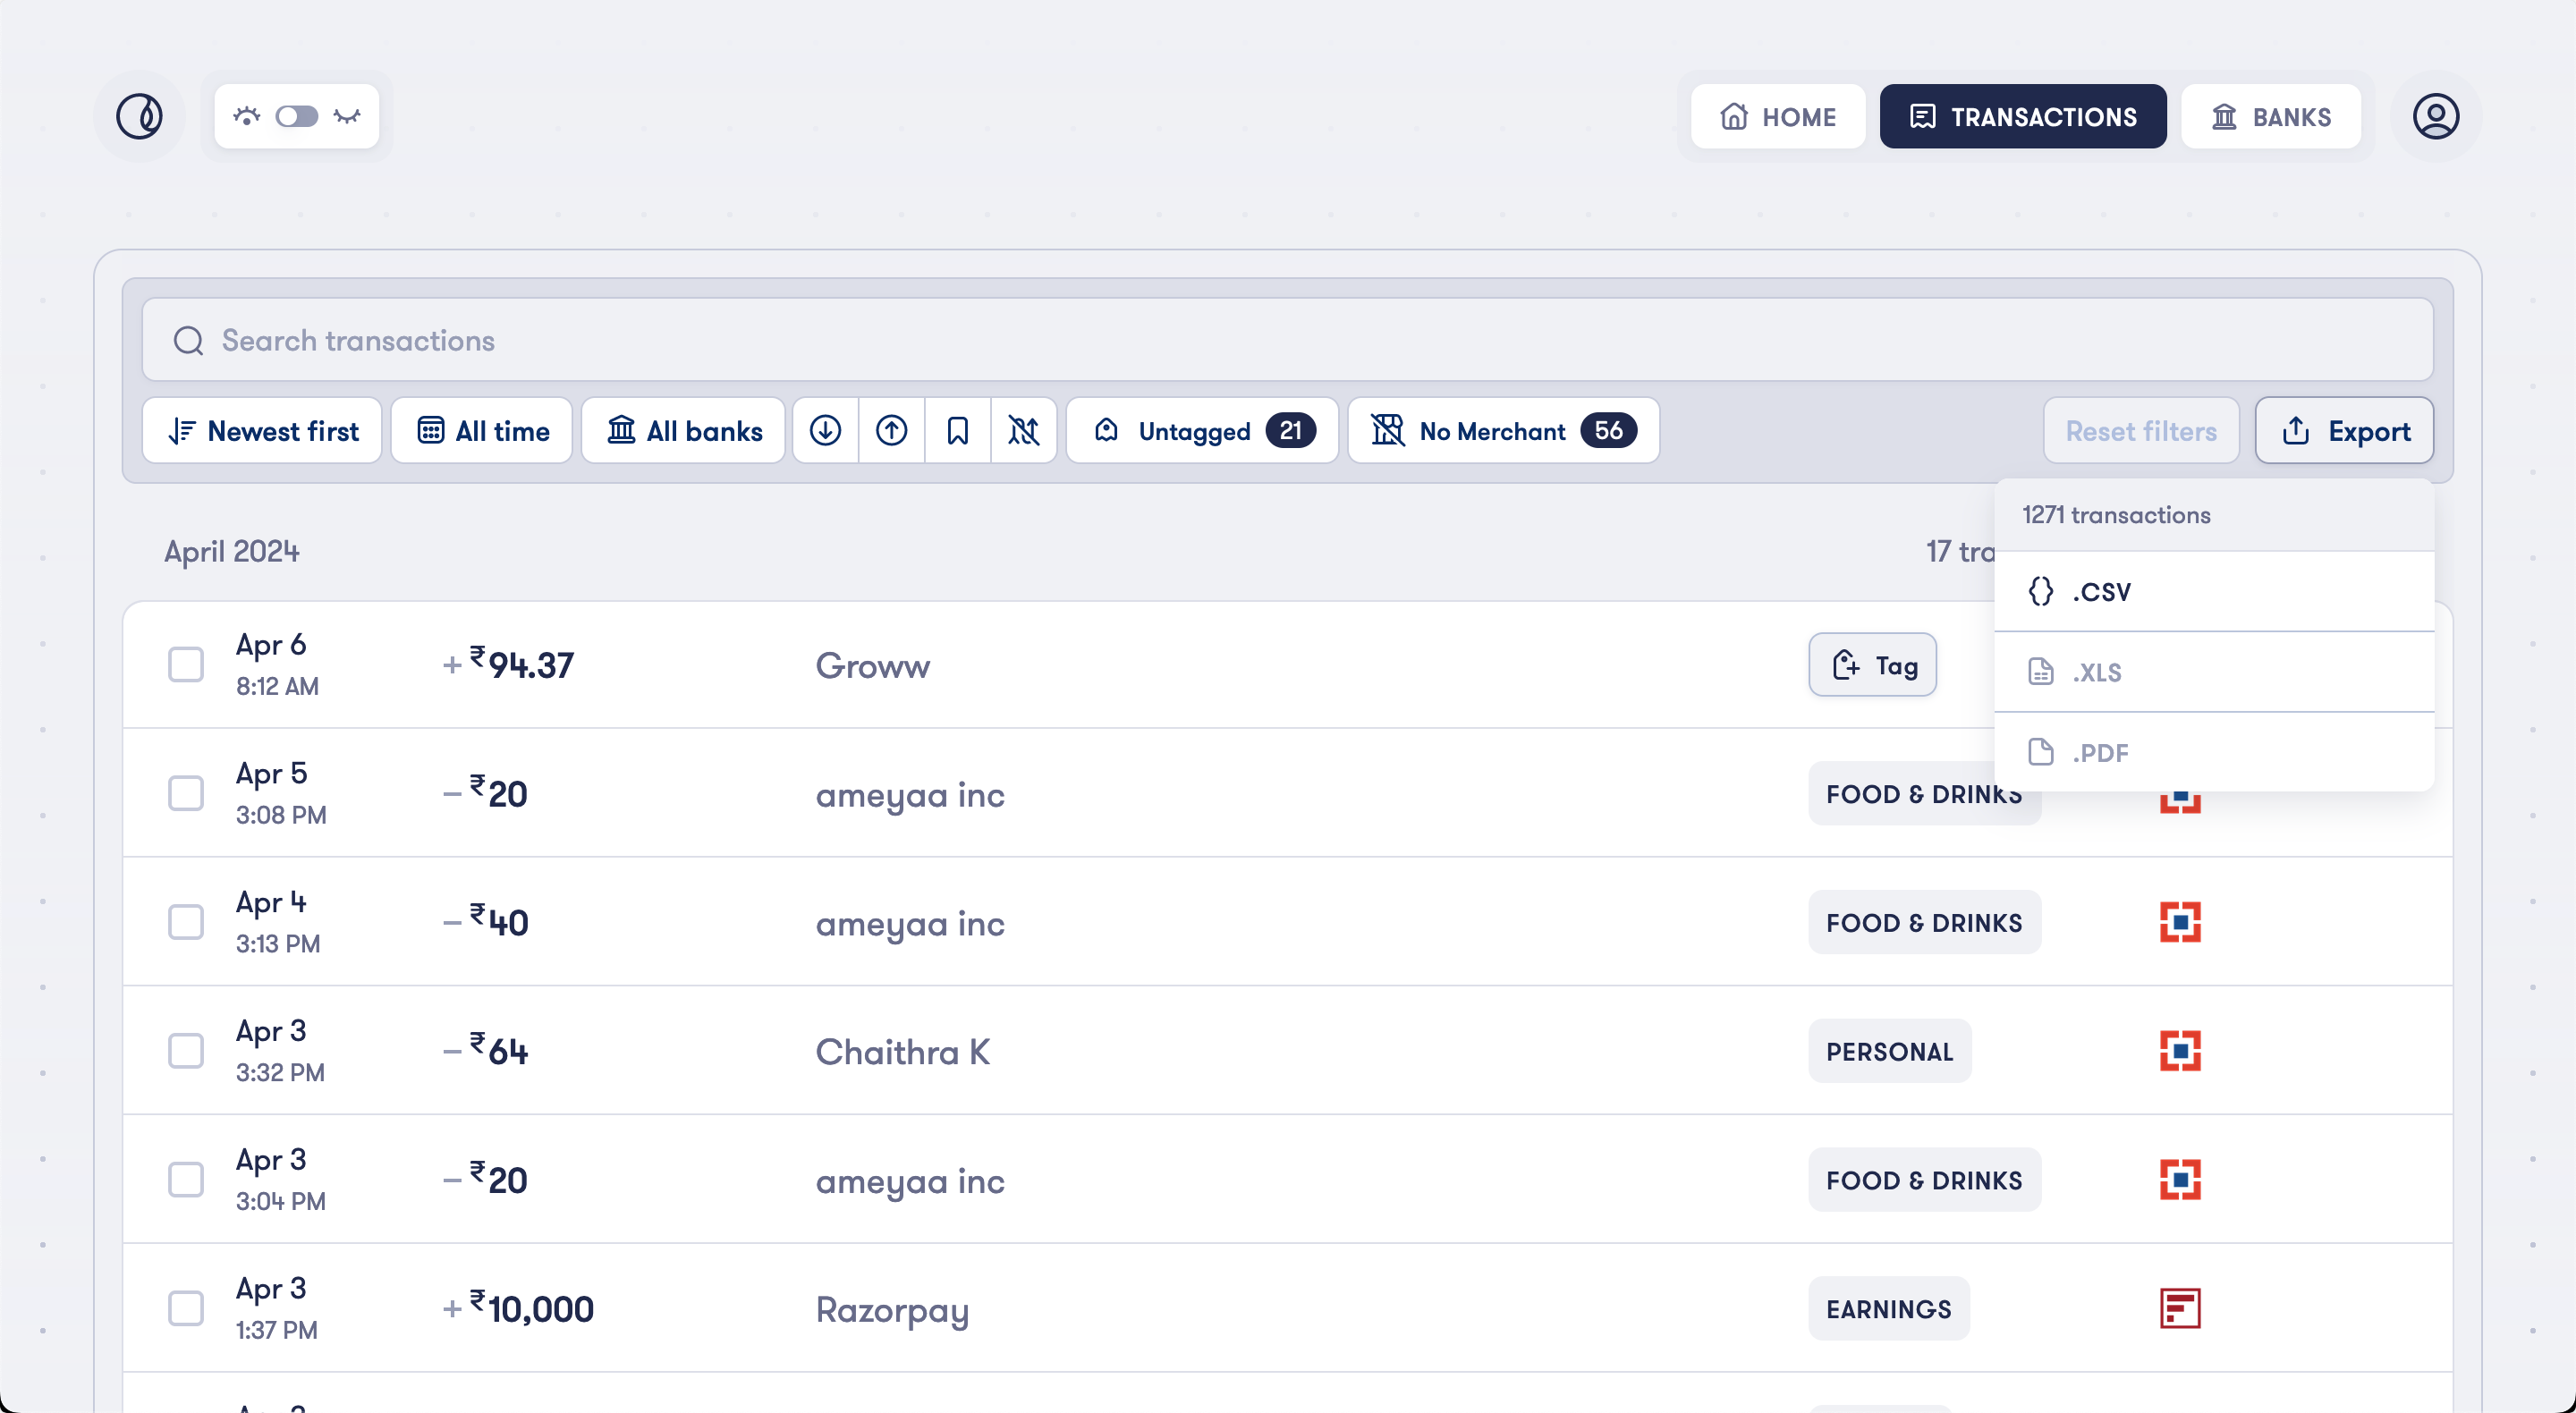Export as .XLS

coord(2214,672)
